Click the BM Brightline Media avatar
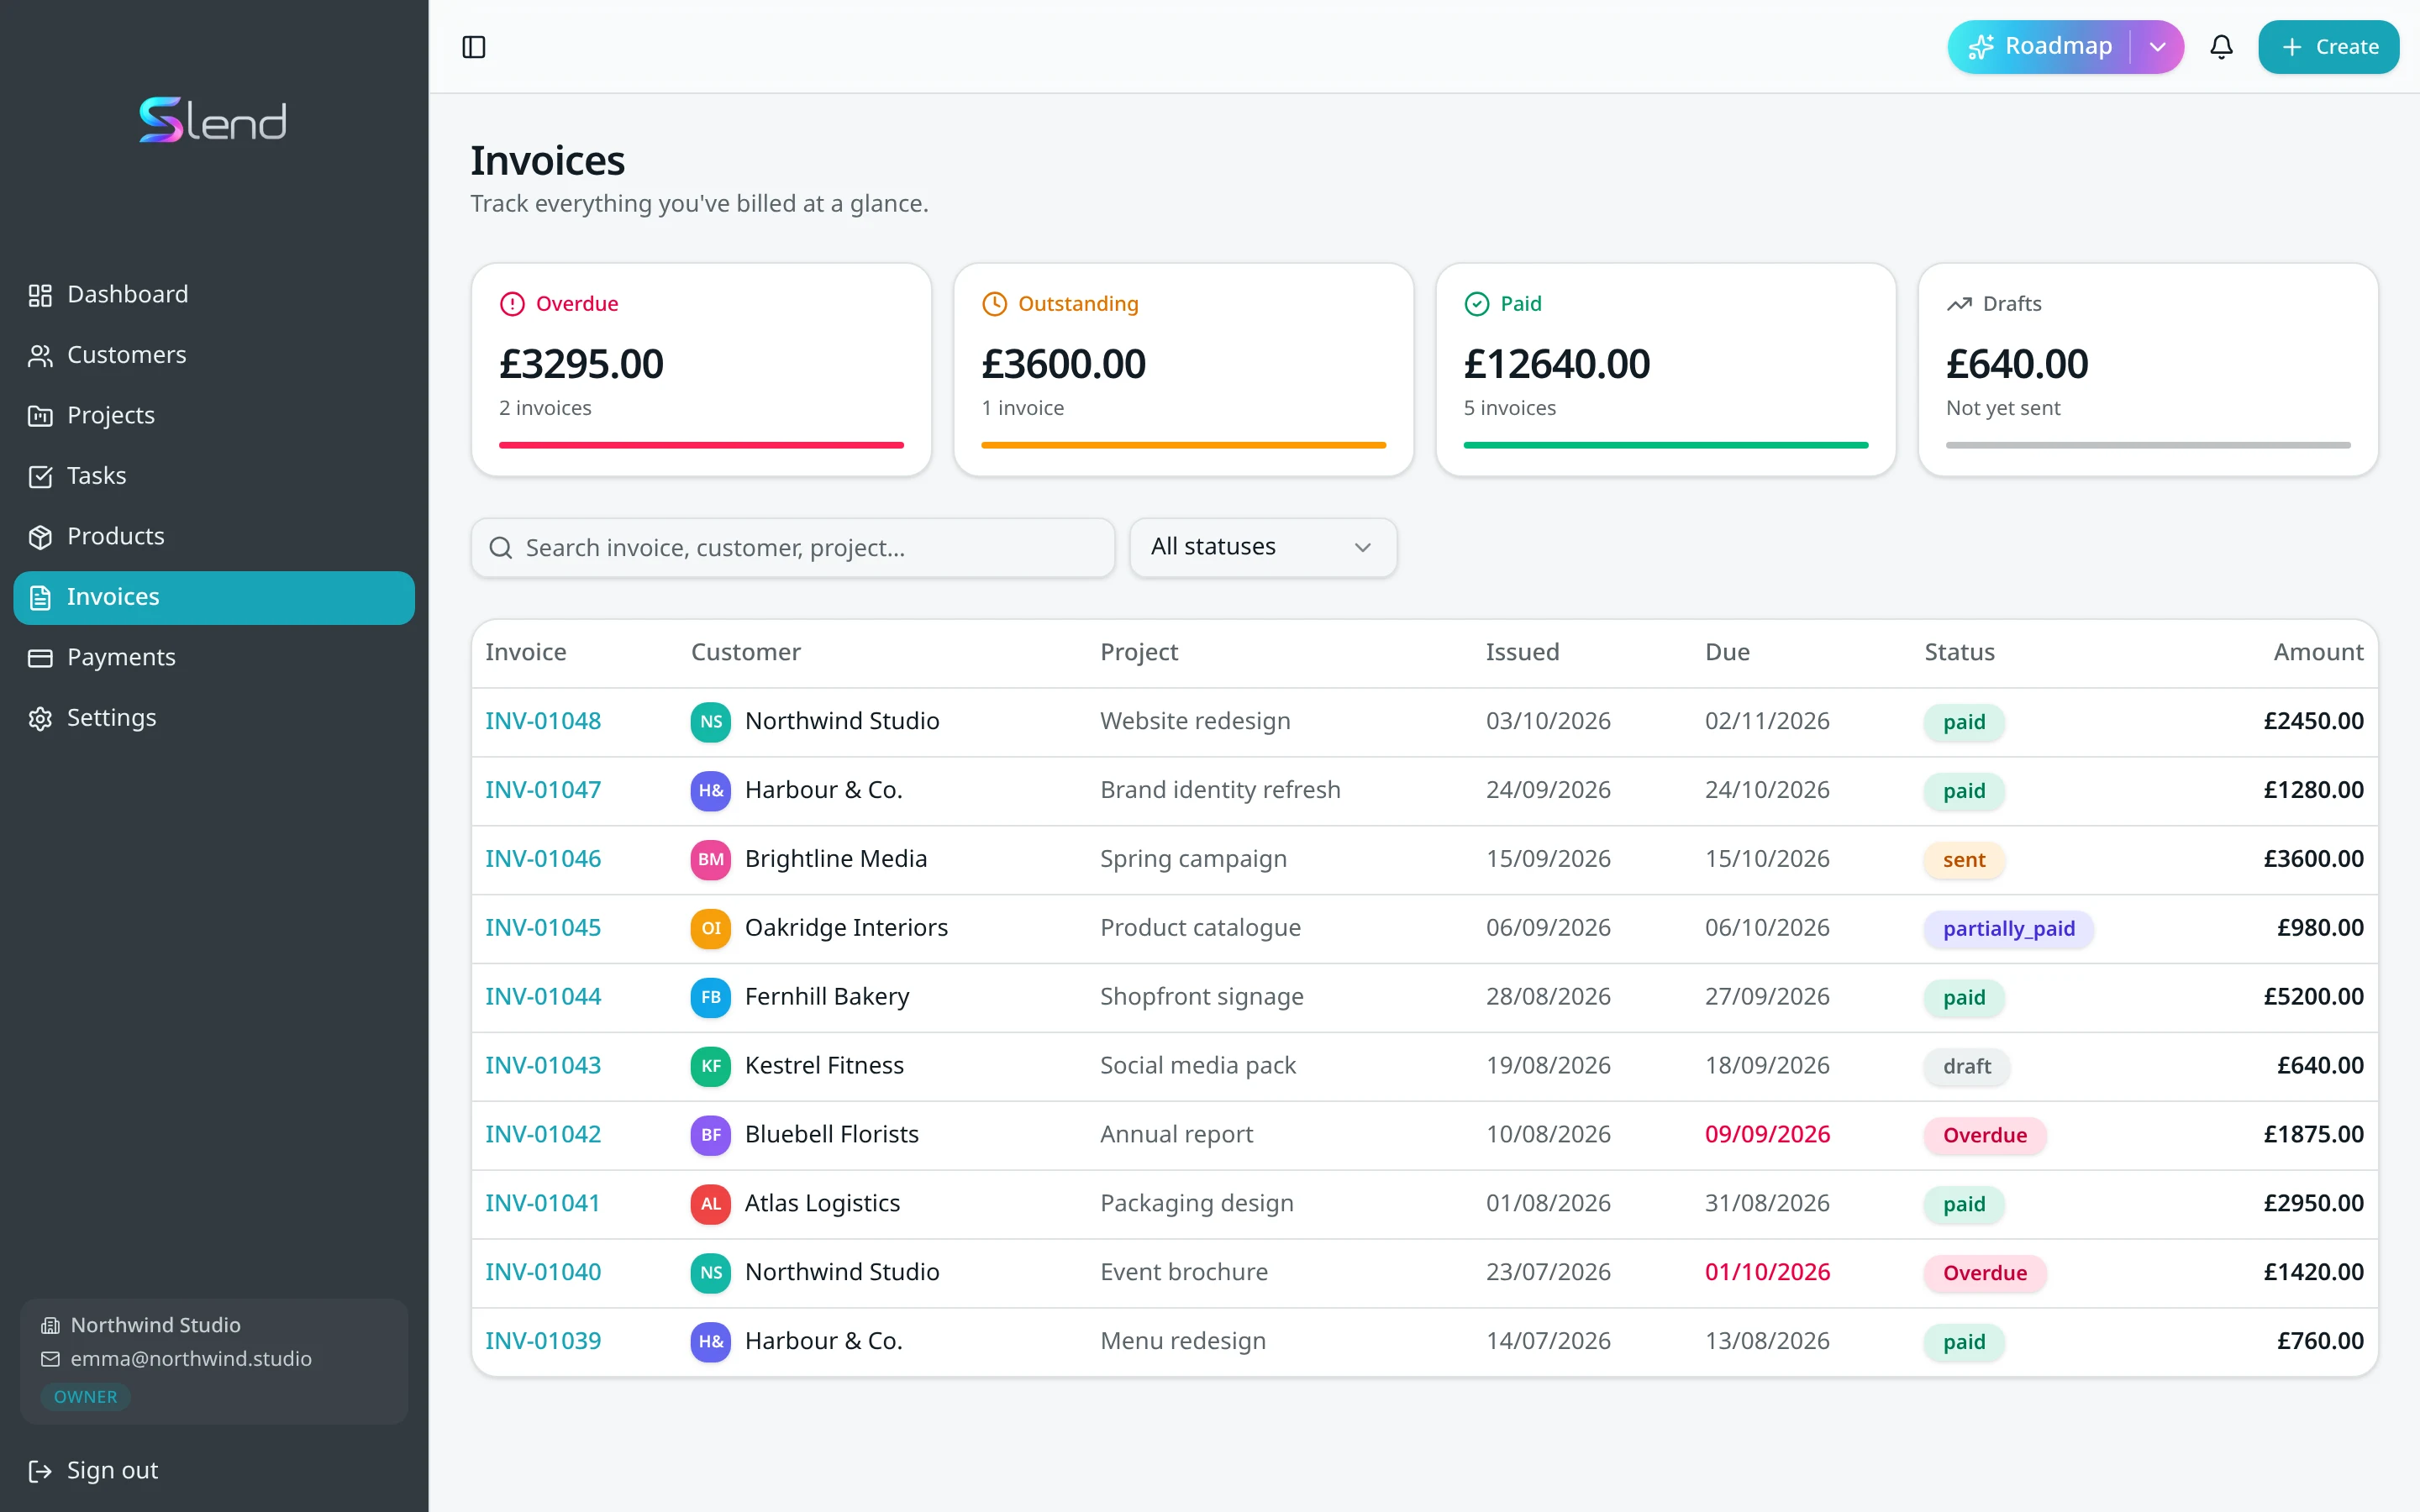 (711, 860)
